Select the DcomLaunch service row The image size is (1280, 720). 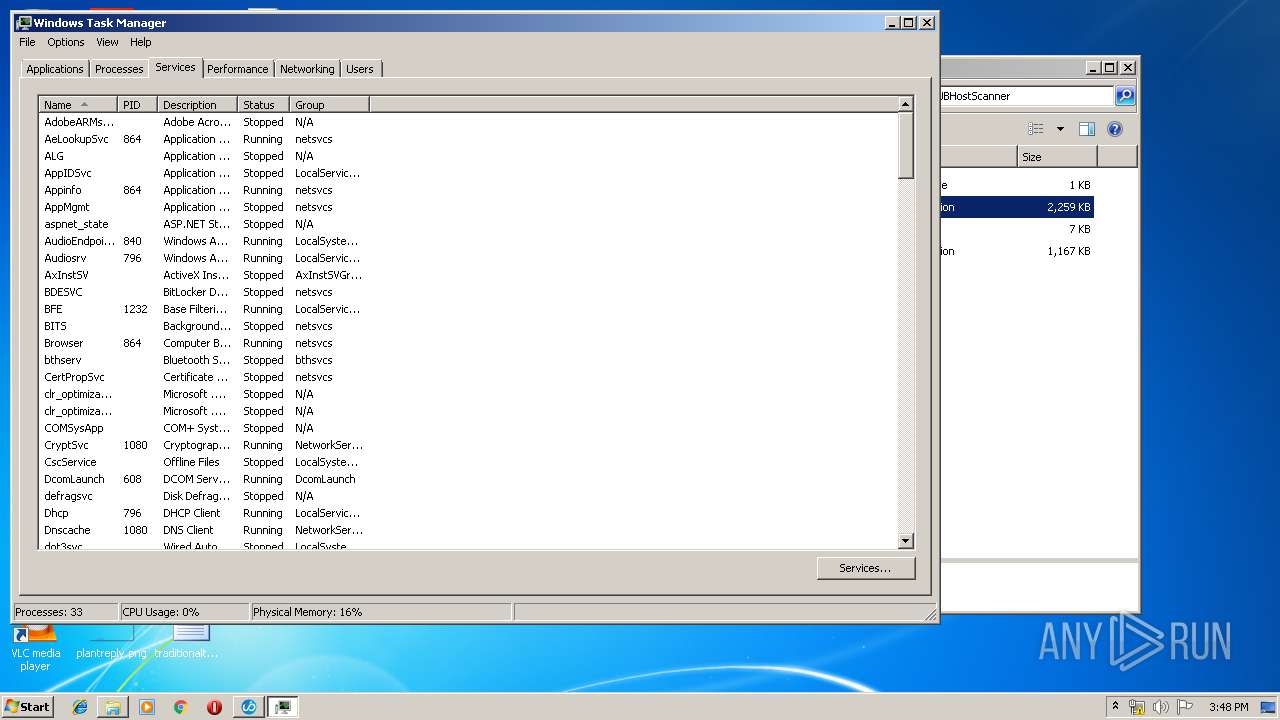468,479
